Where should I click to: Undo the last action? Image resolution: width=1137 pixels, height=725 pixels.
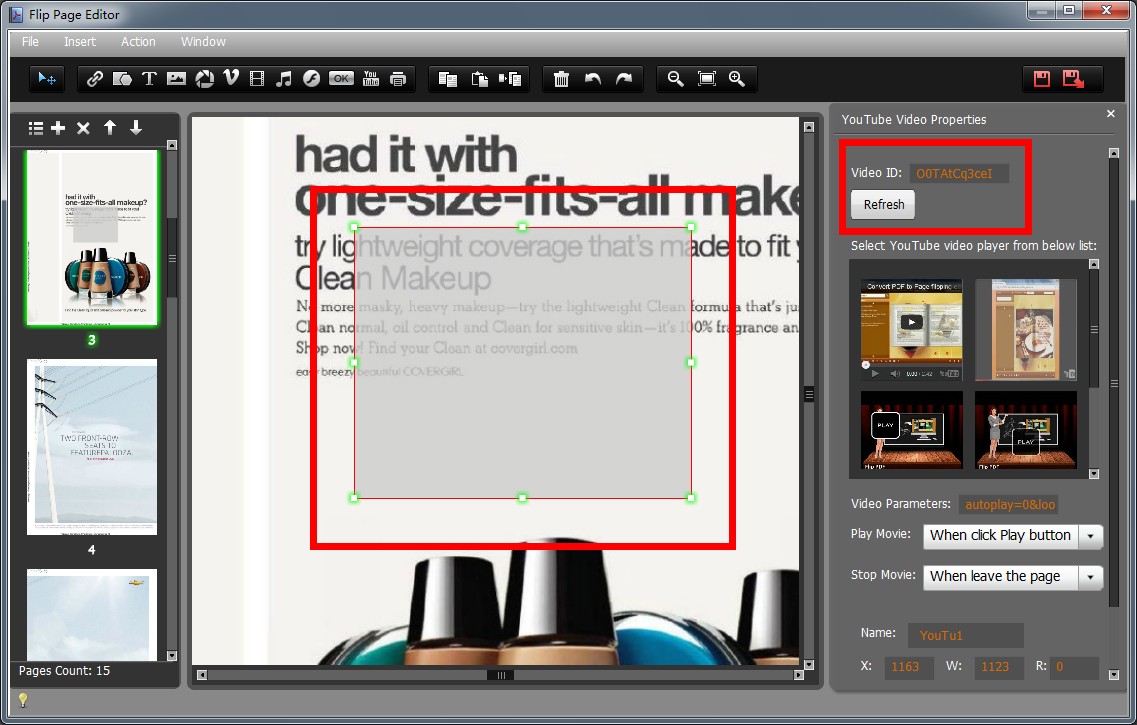[x=592, y=78]
